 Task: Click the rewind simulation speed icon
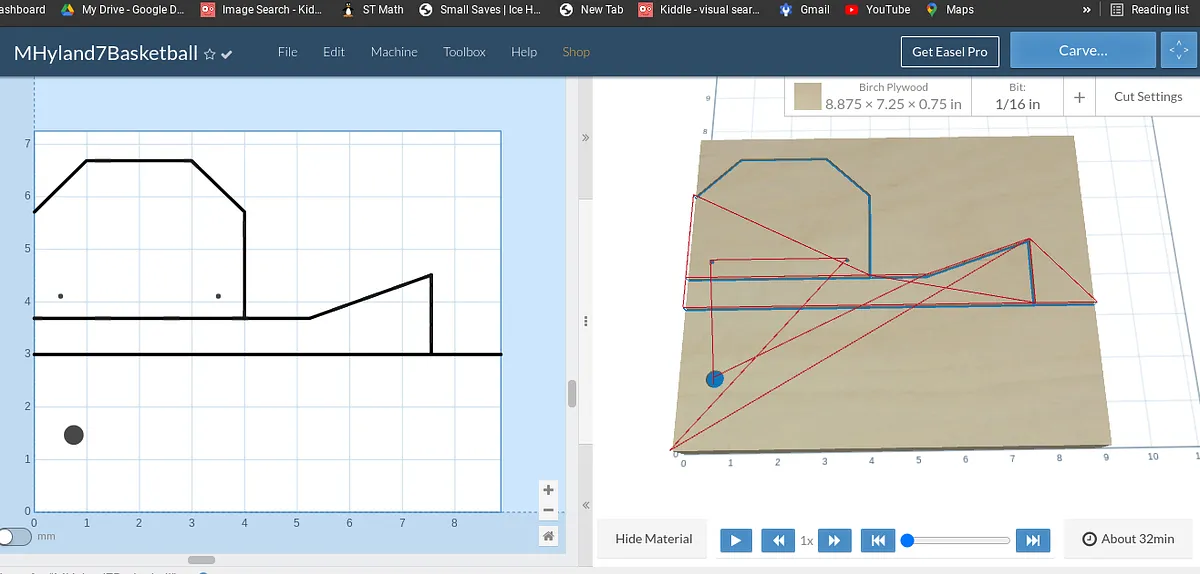[x=778, y=540]
